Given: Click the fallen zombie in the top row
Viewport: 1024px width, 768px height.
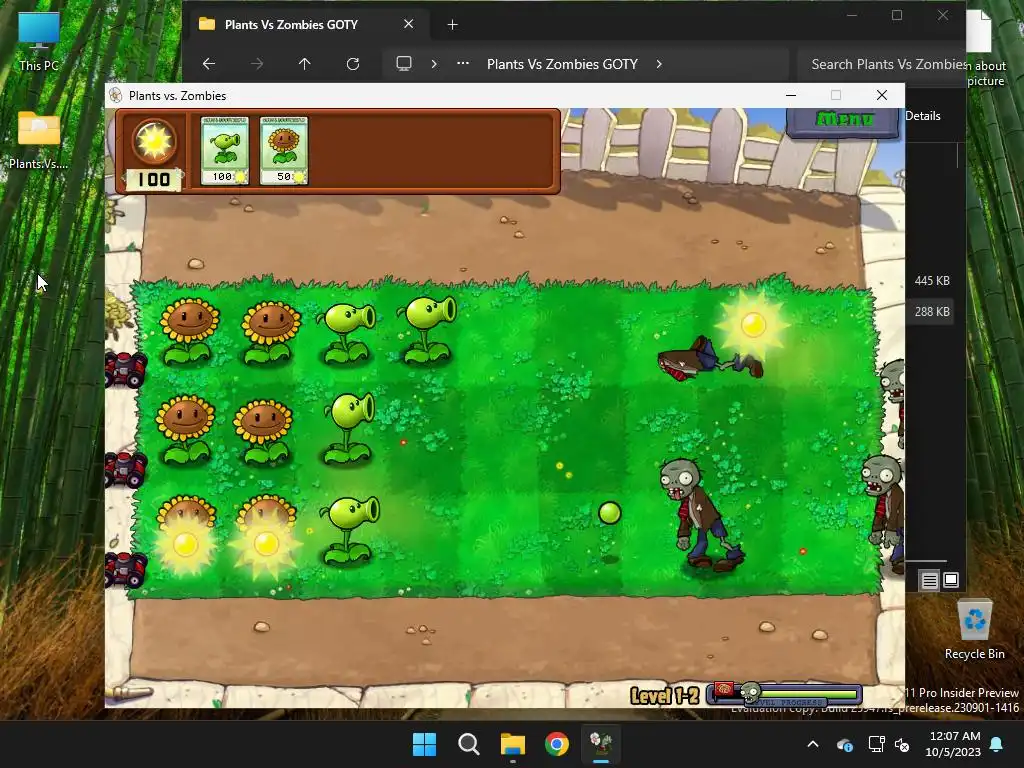Looking at the screenshot, I should [709, 359].
